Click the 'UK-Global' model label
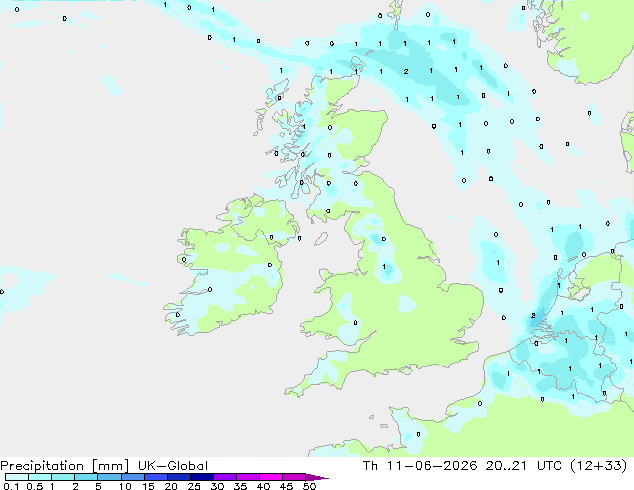The image size is (634, 490). pos(173,466)
